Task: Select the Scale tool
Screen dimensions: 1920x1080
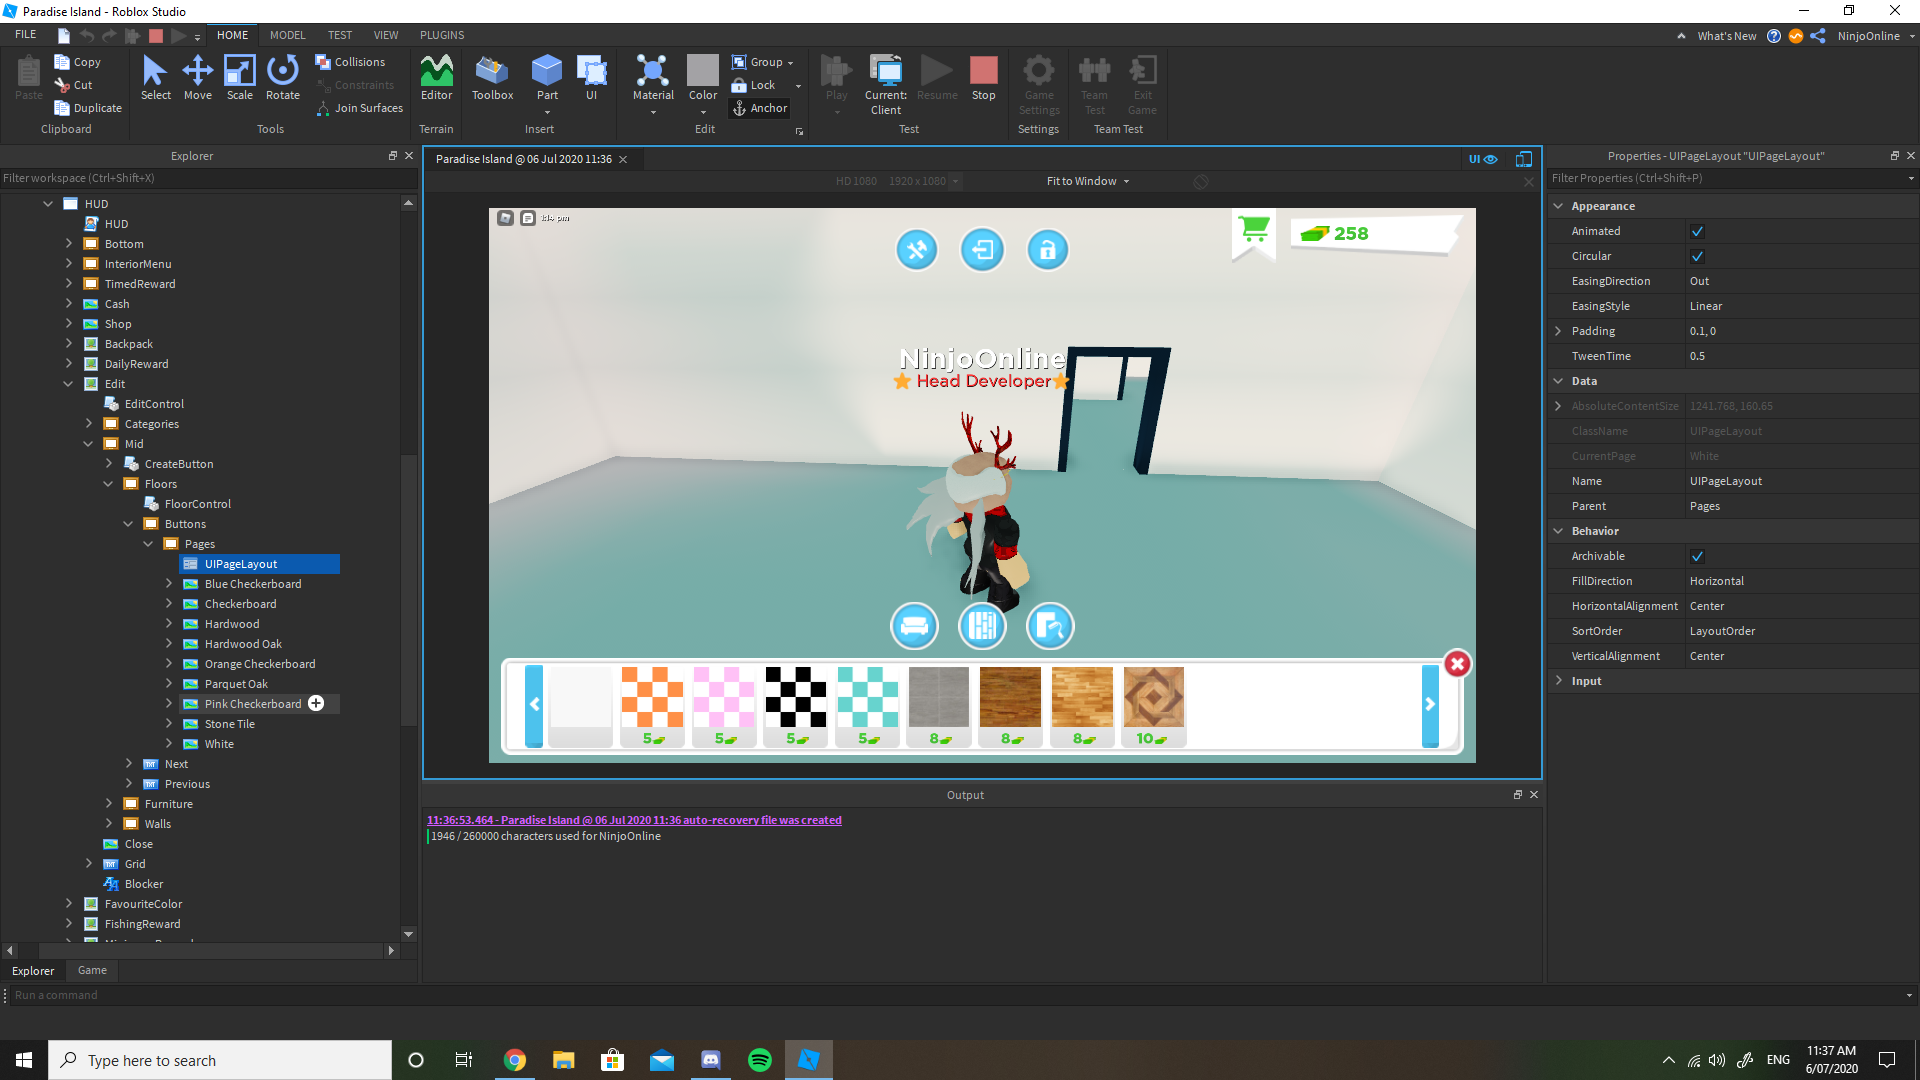Action: click(x=240, y=75)
